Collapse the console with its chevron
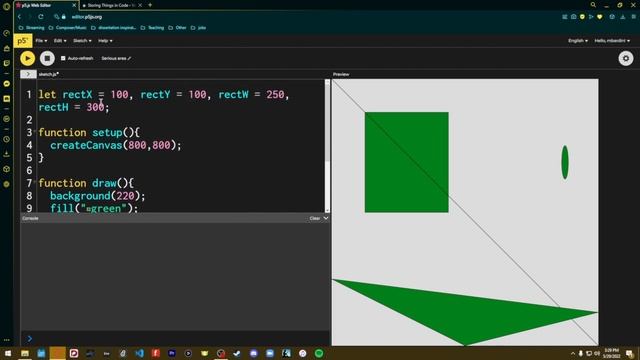 click(326, 218)
